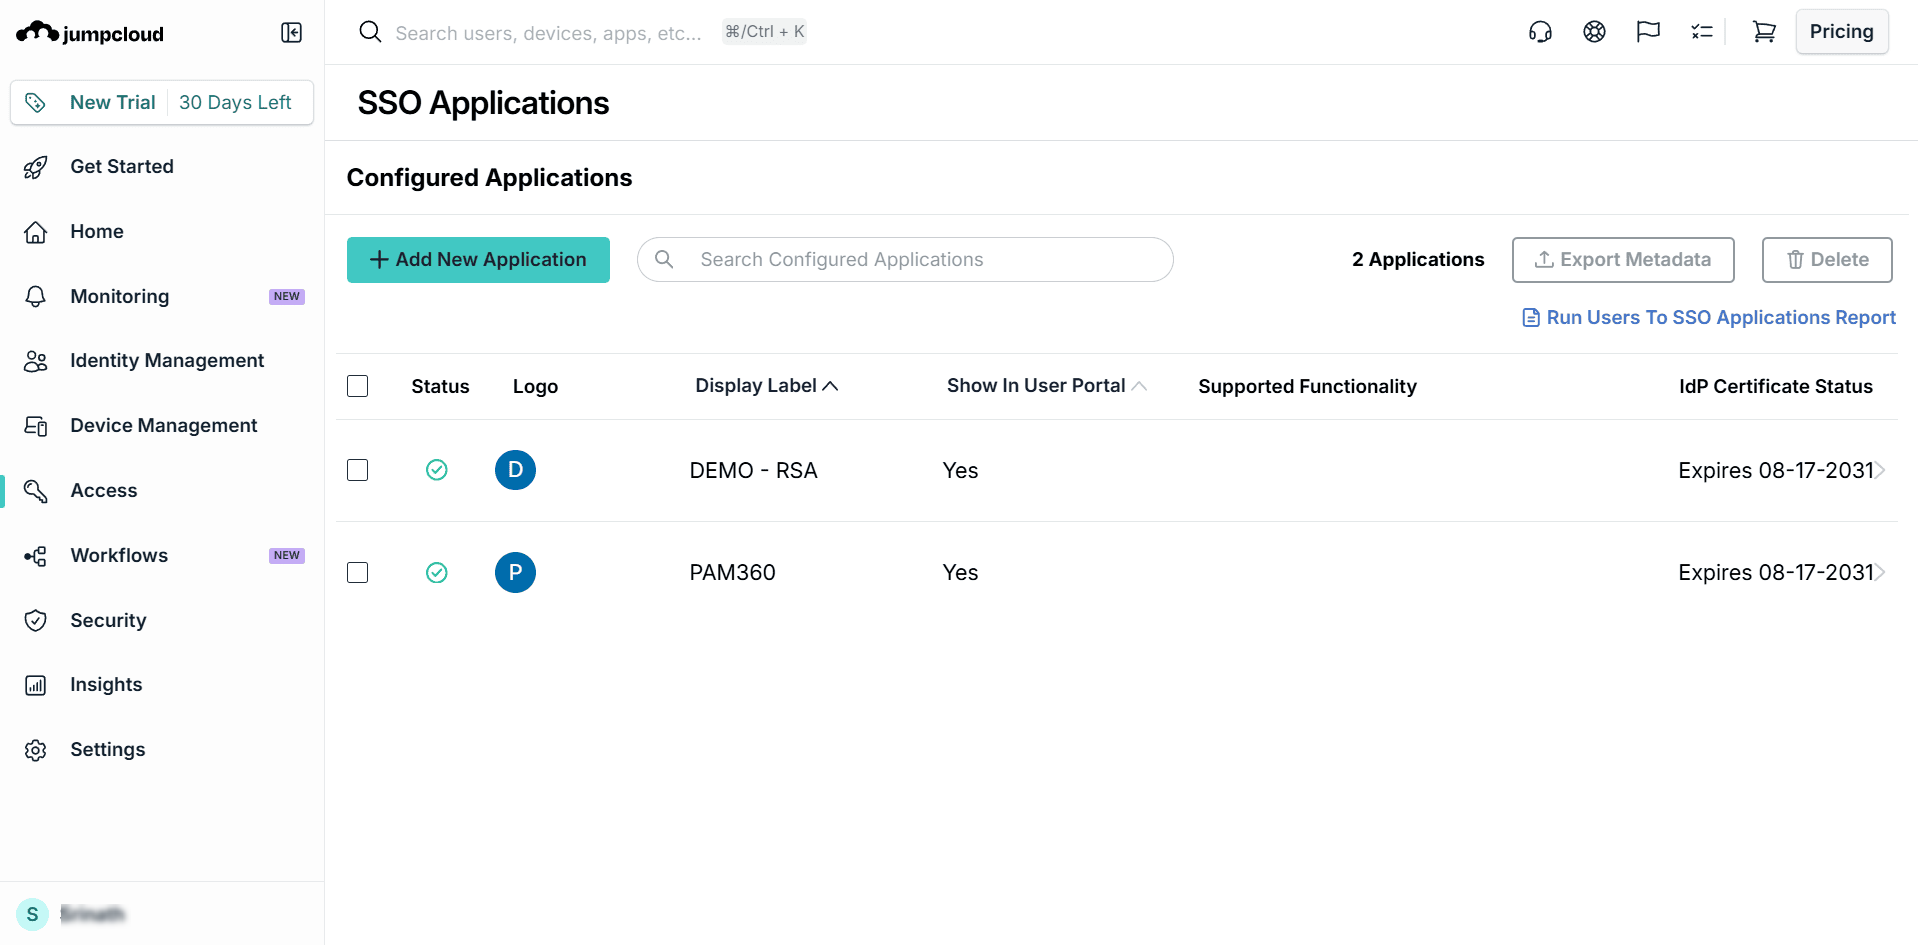Sort by Show In User Portal column

tap(1047, 386)
